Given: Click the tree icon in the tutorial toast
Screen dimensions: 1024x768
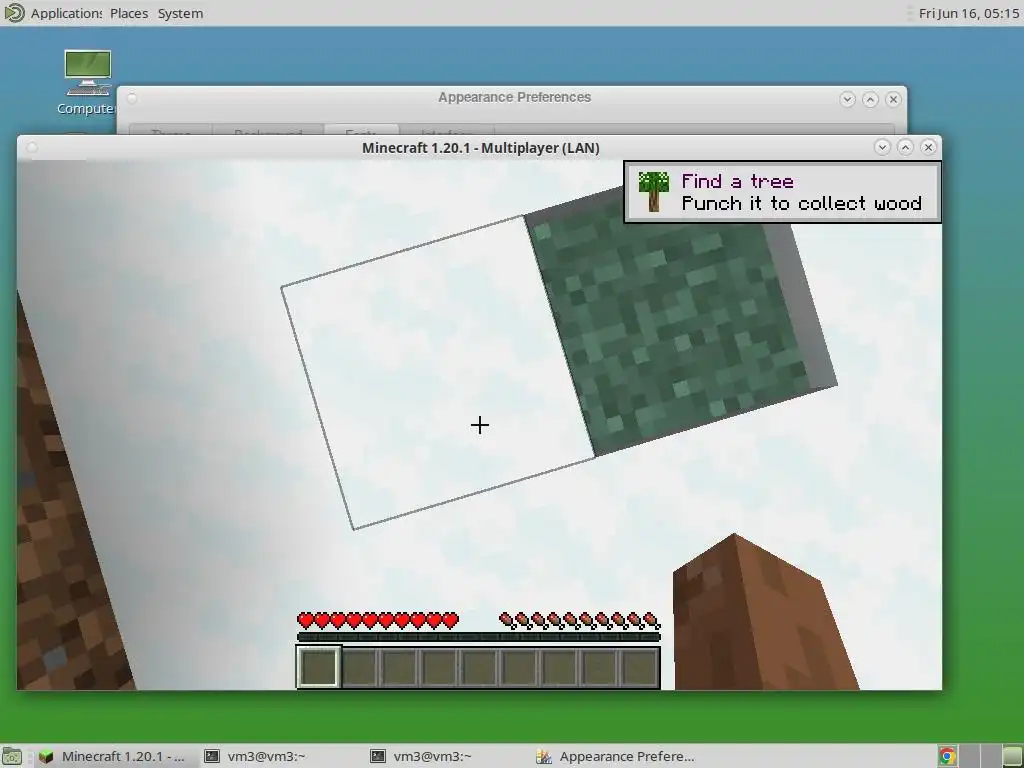Looking at the screenshot, I should [x=653, y=191].
